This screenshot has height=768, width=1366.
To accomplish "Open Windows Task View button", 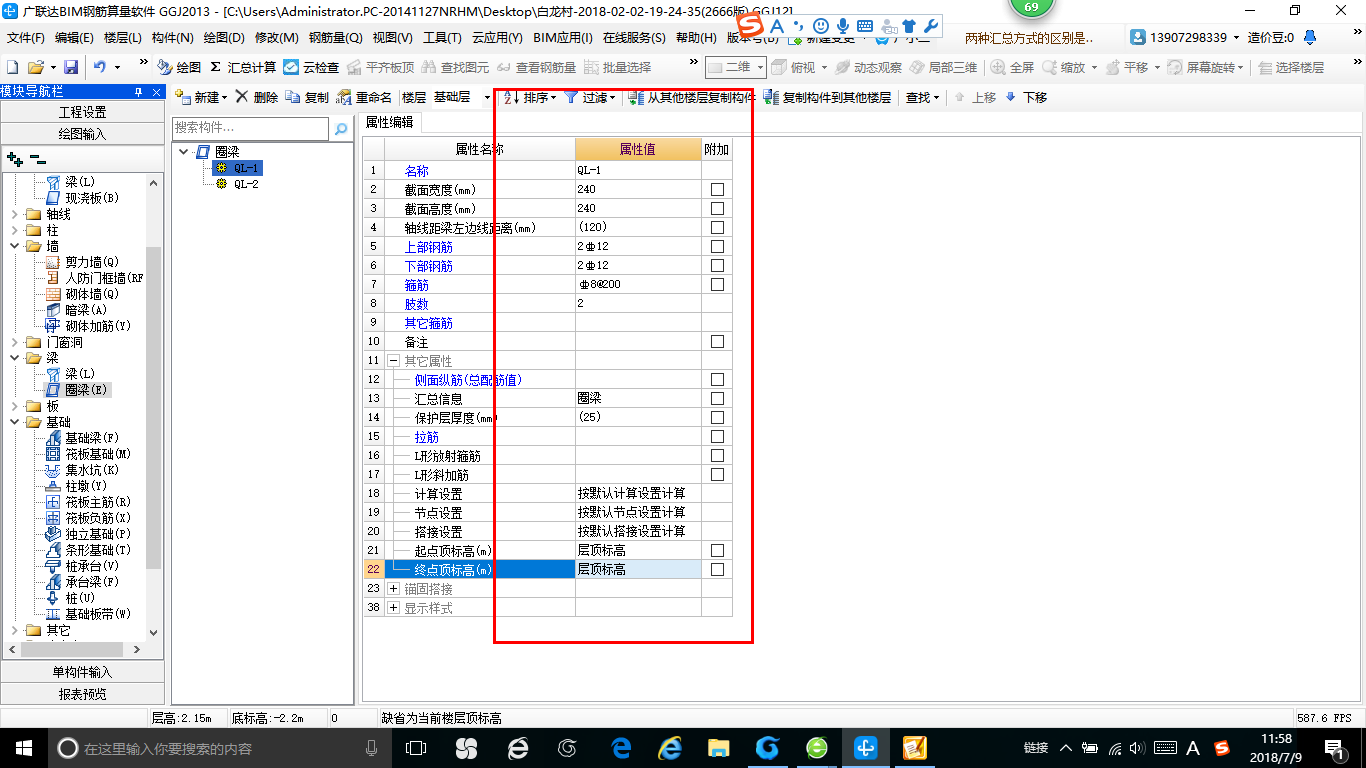I will 415,748.
